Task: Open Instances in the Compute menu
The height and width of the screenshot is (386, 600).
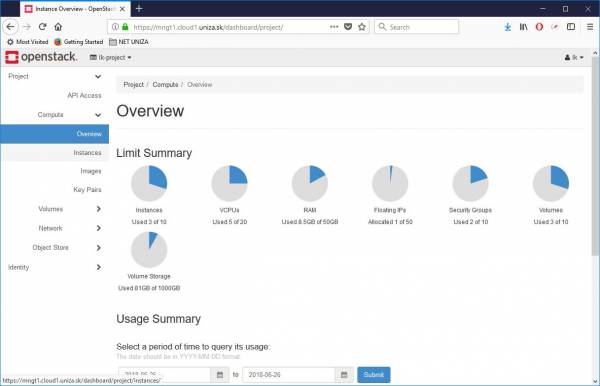Action: coord(87,153)
